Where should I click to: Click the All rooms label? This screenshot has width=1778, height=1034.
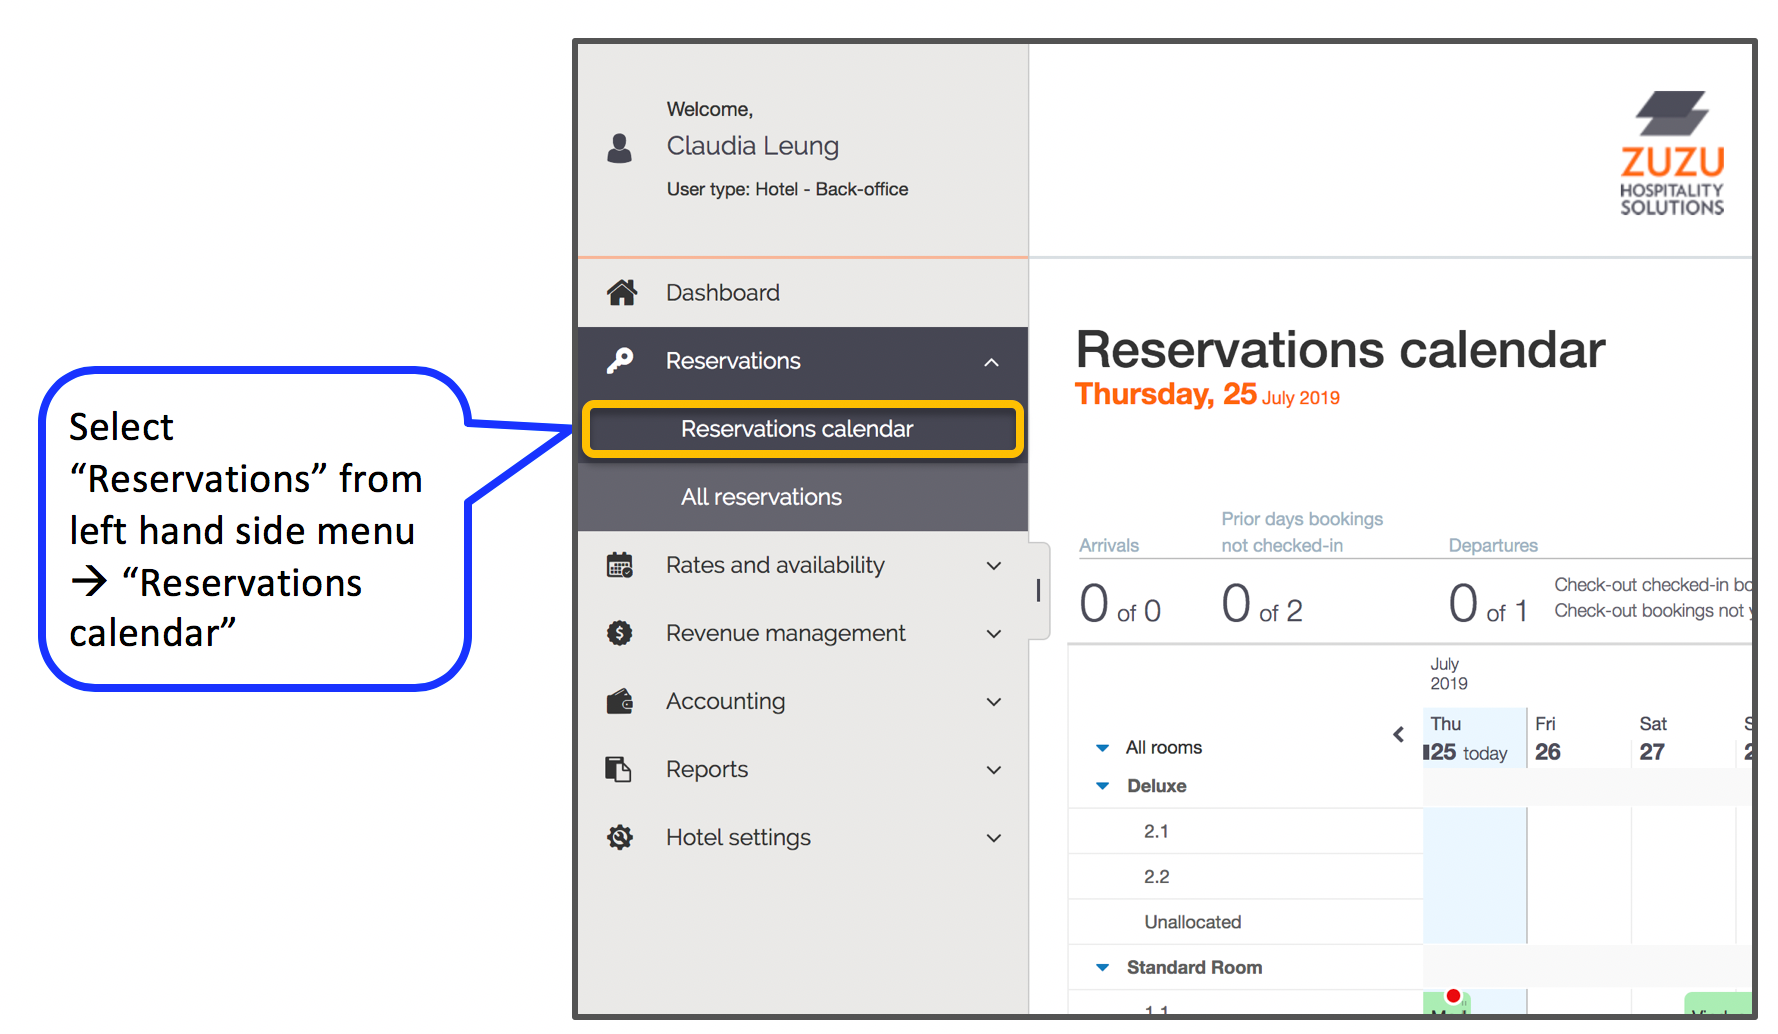point(1163,747)
